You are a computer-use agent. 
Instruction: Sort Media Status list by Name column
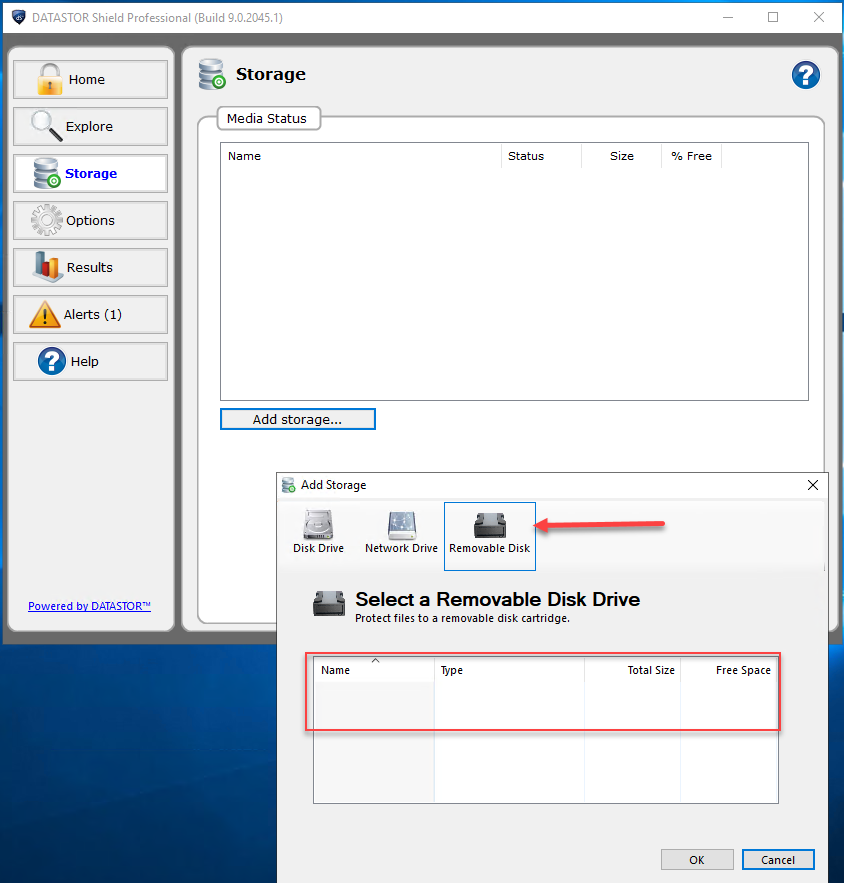coord(360,156)
